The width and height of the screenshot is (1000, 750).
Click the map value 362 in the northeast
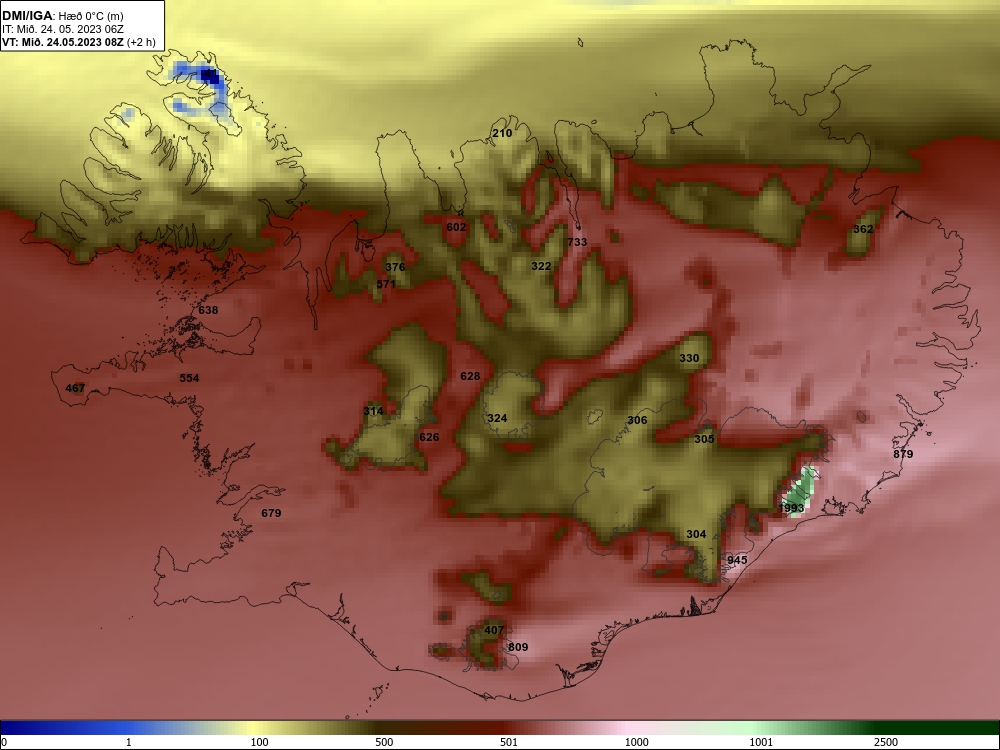[x=863, y=229]
